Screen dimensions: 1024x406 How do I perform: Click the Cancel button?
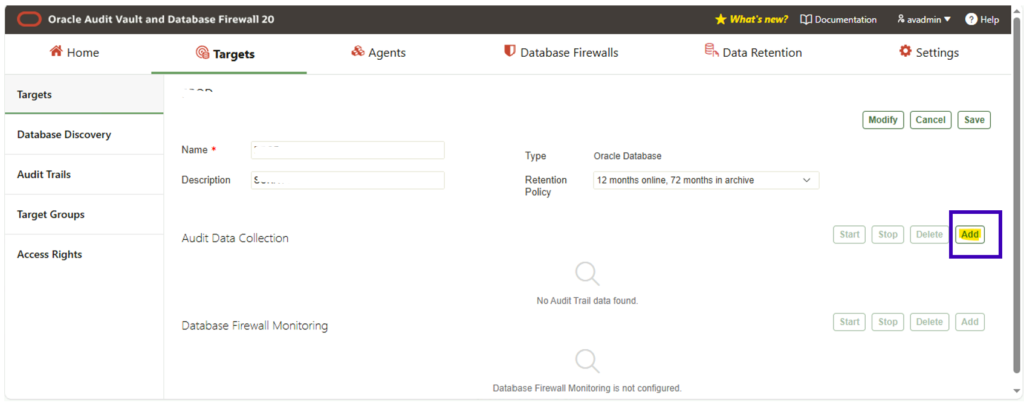coord(931,120)
